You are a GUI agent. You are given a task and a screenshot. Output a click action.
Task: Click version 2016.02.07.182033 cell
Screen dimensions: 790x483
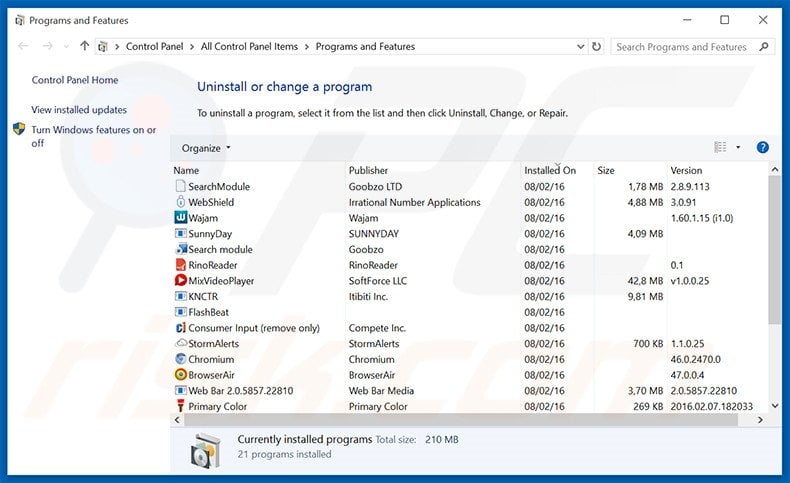(x=711, y=406)
